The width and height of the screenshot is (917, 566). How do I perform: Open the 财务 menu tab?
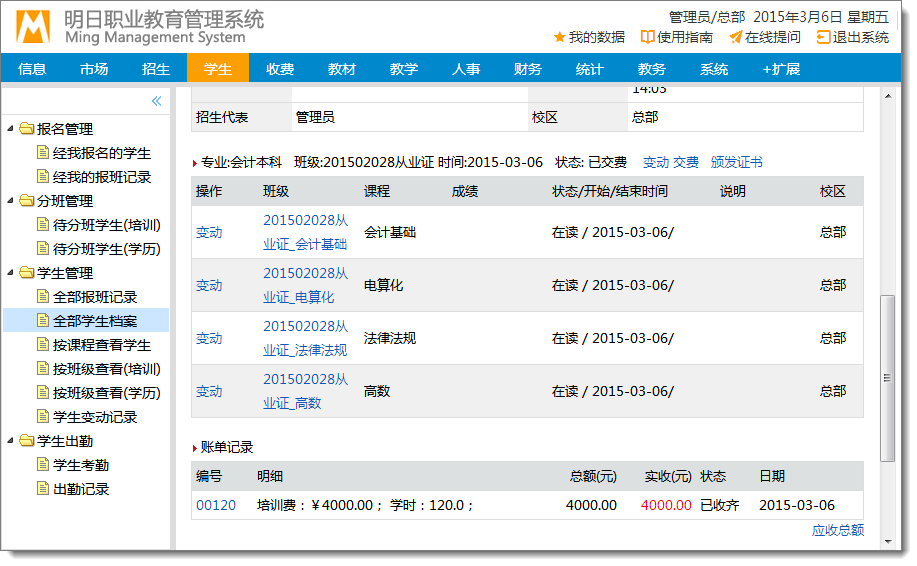pyautogui.click(x=528, y=69)
